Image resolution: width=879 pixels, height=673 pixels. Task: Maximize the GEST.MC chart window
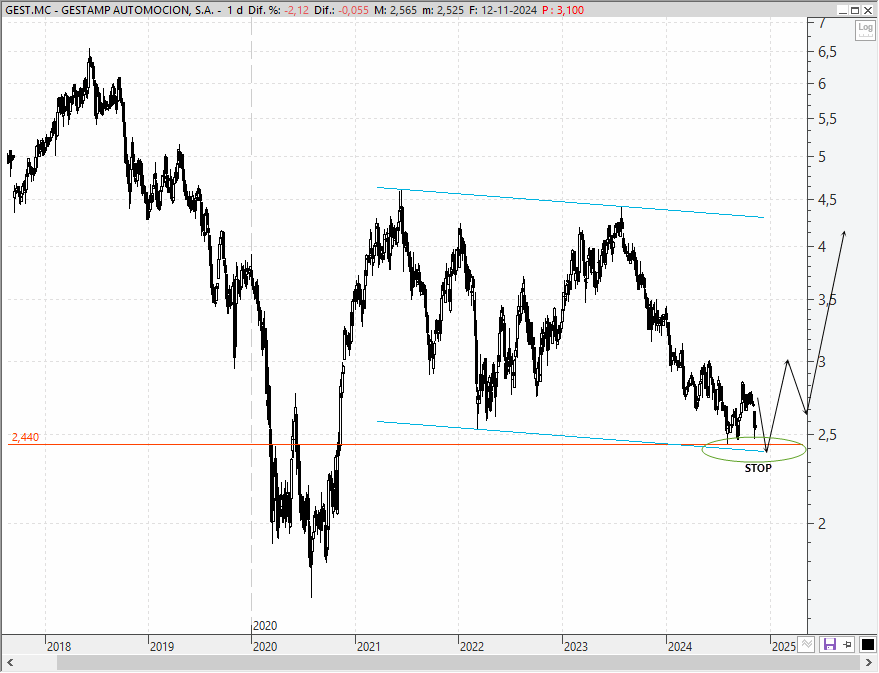tap(855, 10)
